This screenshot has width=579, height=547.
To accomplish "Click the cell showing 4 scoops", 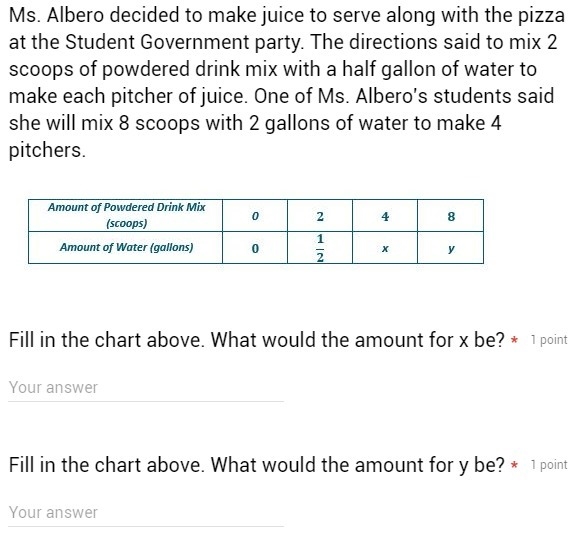I will pyautogui.click(x=385, y=216).
